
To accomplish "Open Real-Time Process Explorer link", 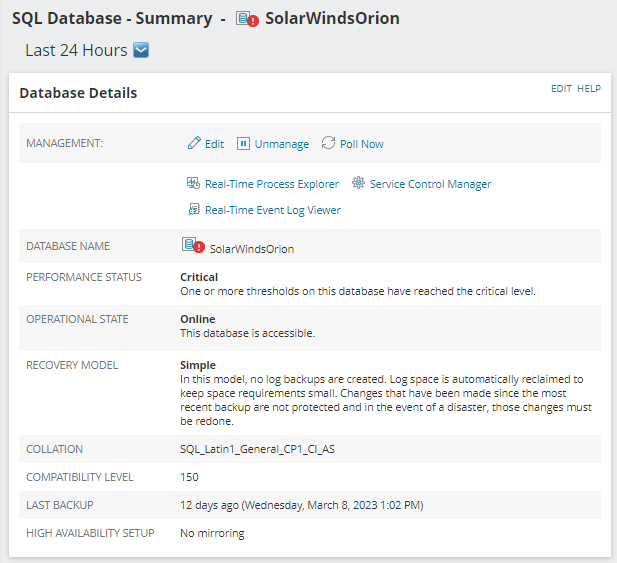I will (x=272, y=184).
